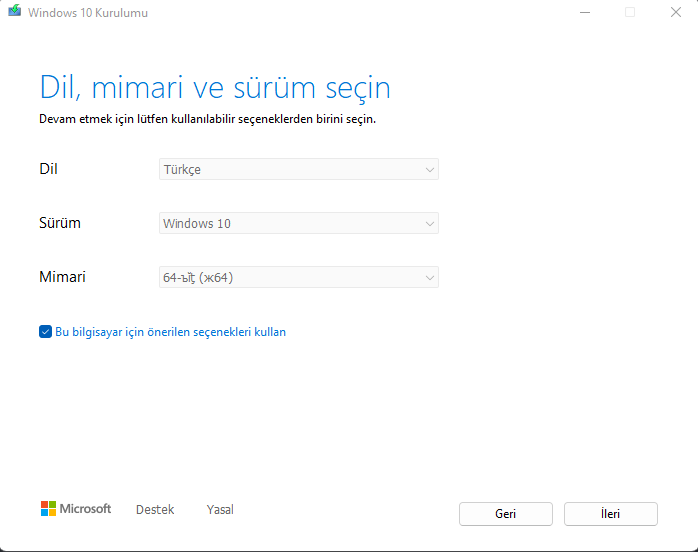The image size is (698, 552).
Task: Open the Yasal legal link
Action: tap(220, 509)
